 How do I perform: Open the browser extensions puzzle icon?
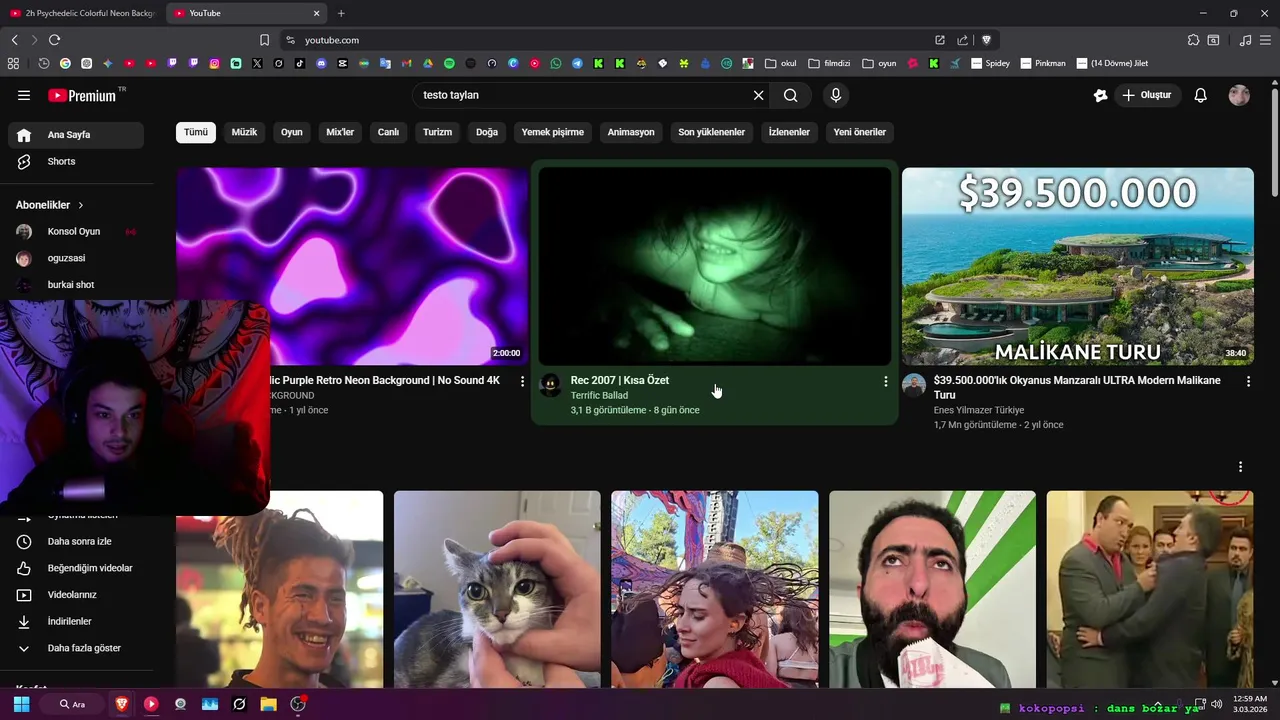coord(1193,40)
